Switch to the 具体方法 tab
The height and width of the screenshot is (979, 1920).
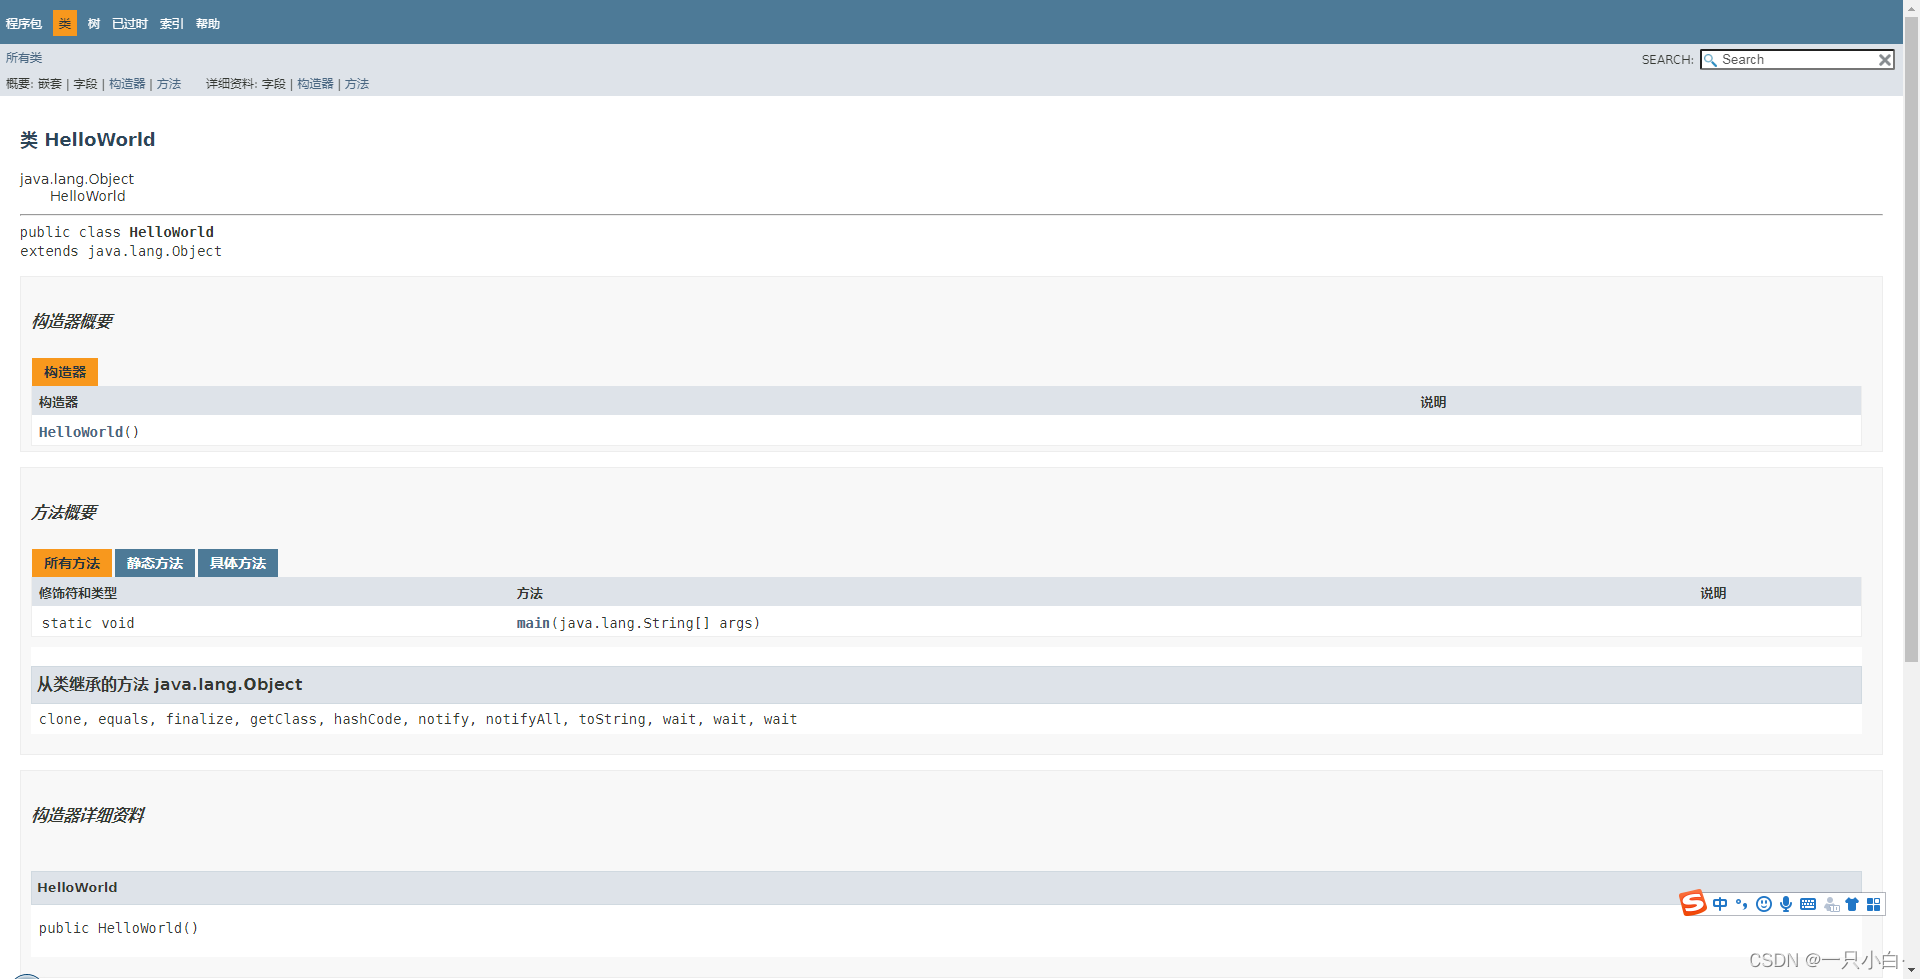click(238, 563)
